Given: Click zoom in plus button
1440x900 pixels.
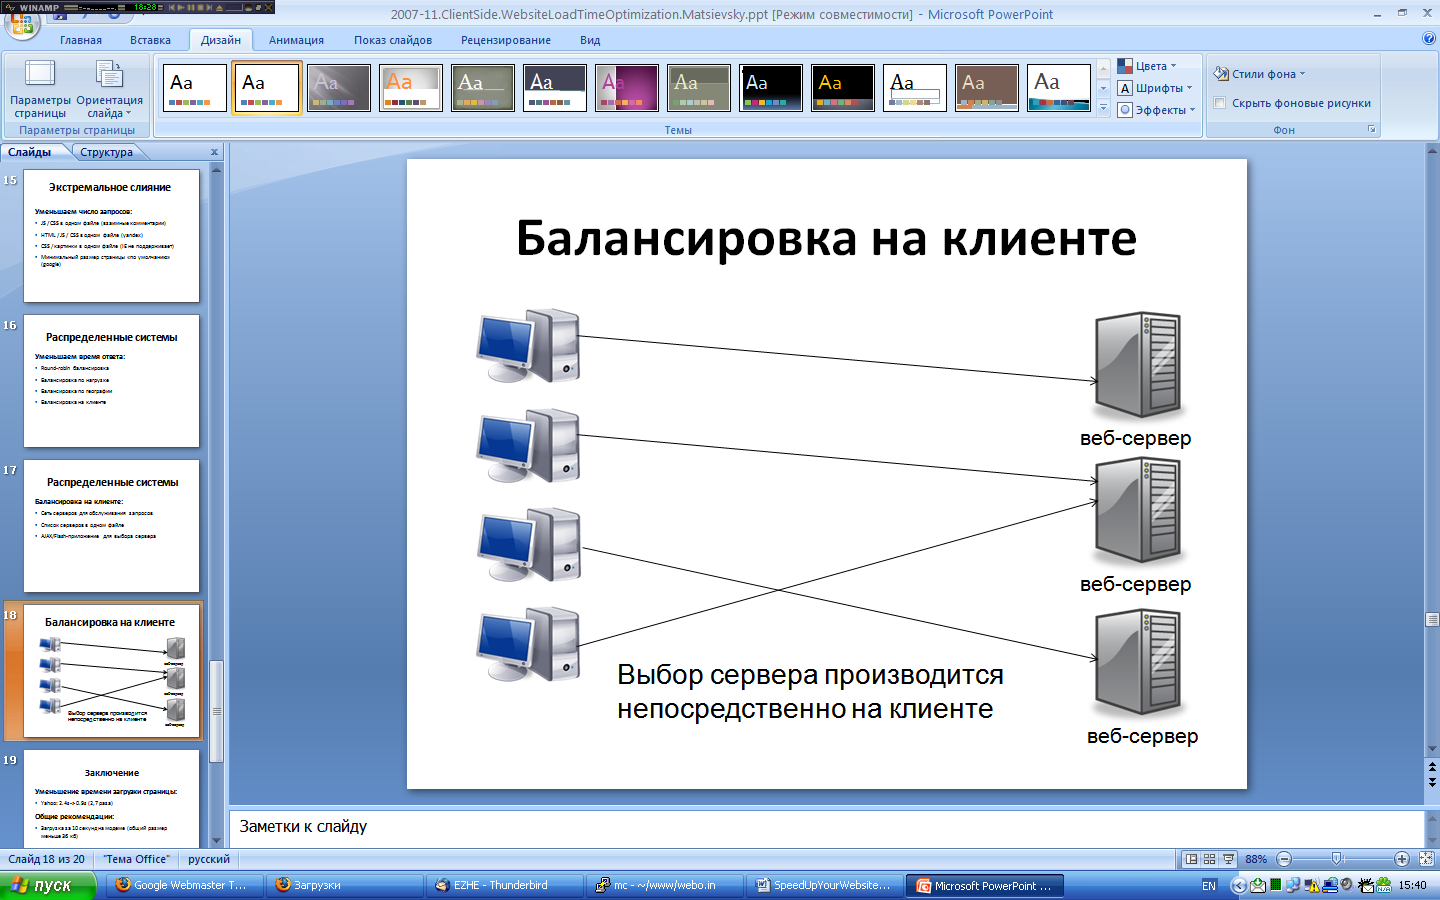Looking at the screenshot, I should (x=1401, y=859).
